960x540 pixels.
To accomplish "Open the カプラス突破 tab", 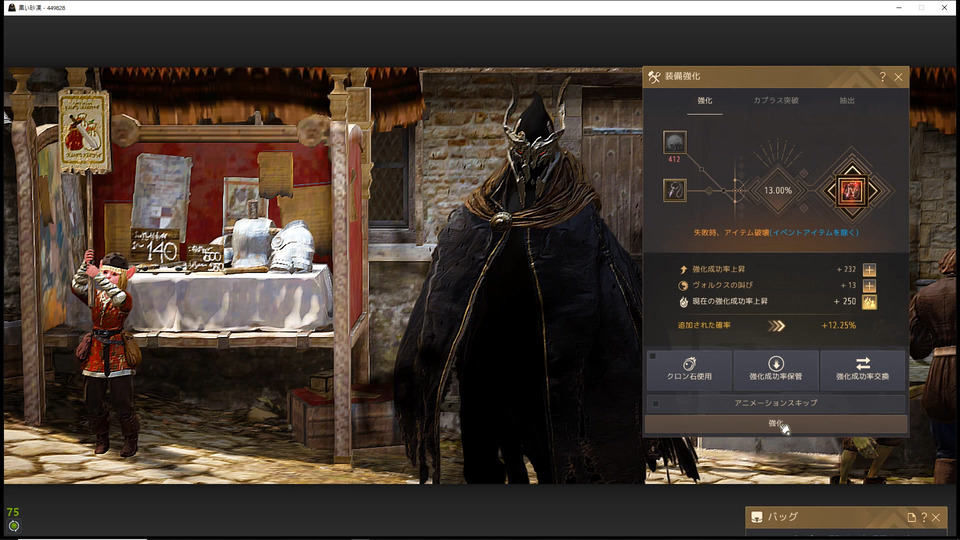I will 776,100.
